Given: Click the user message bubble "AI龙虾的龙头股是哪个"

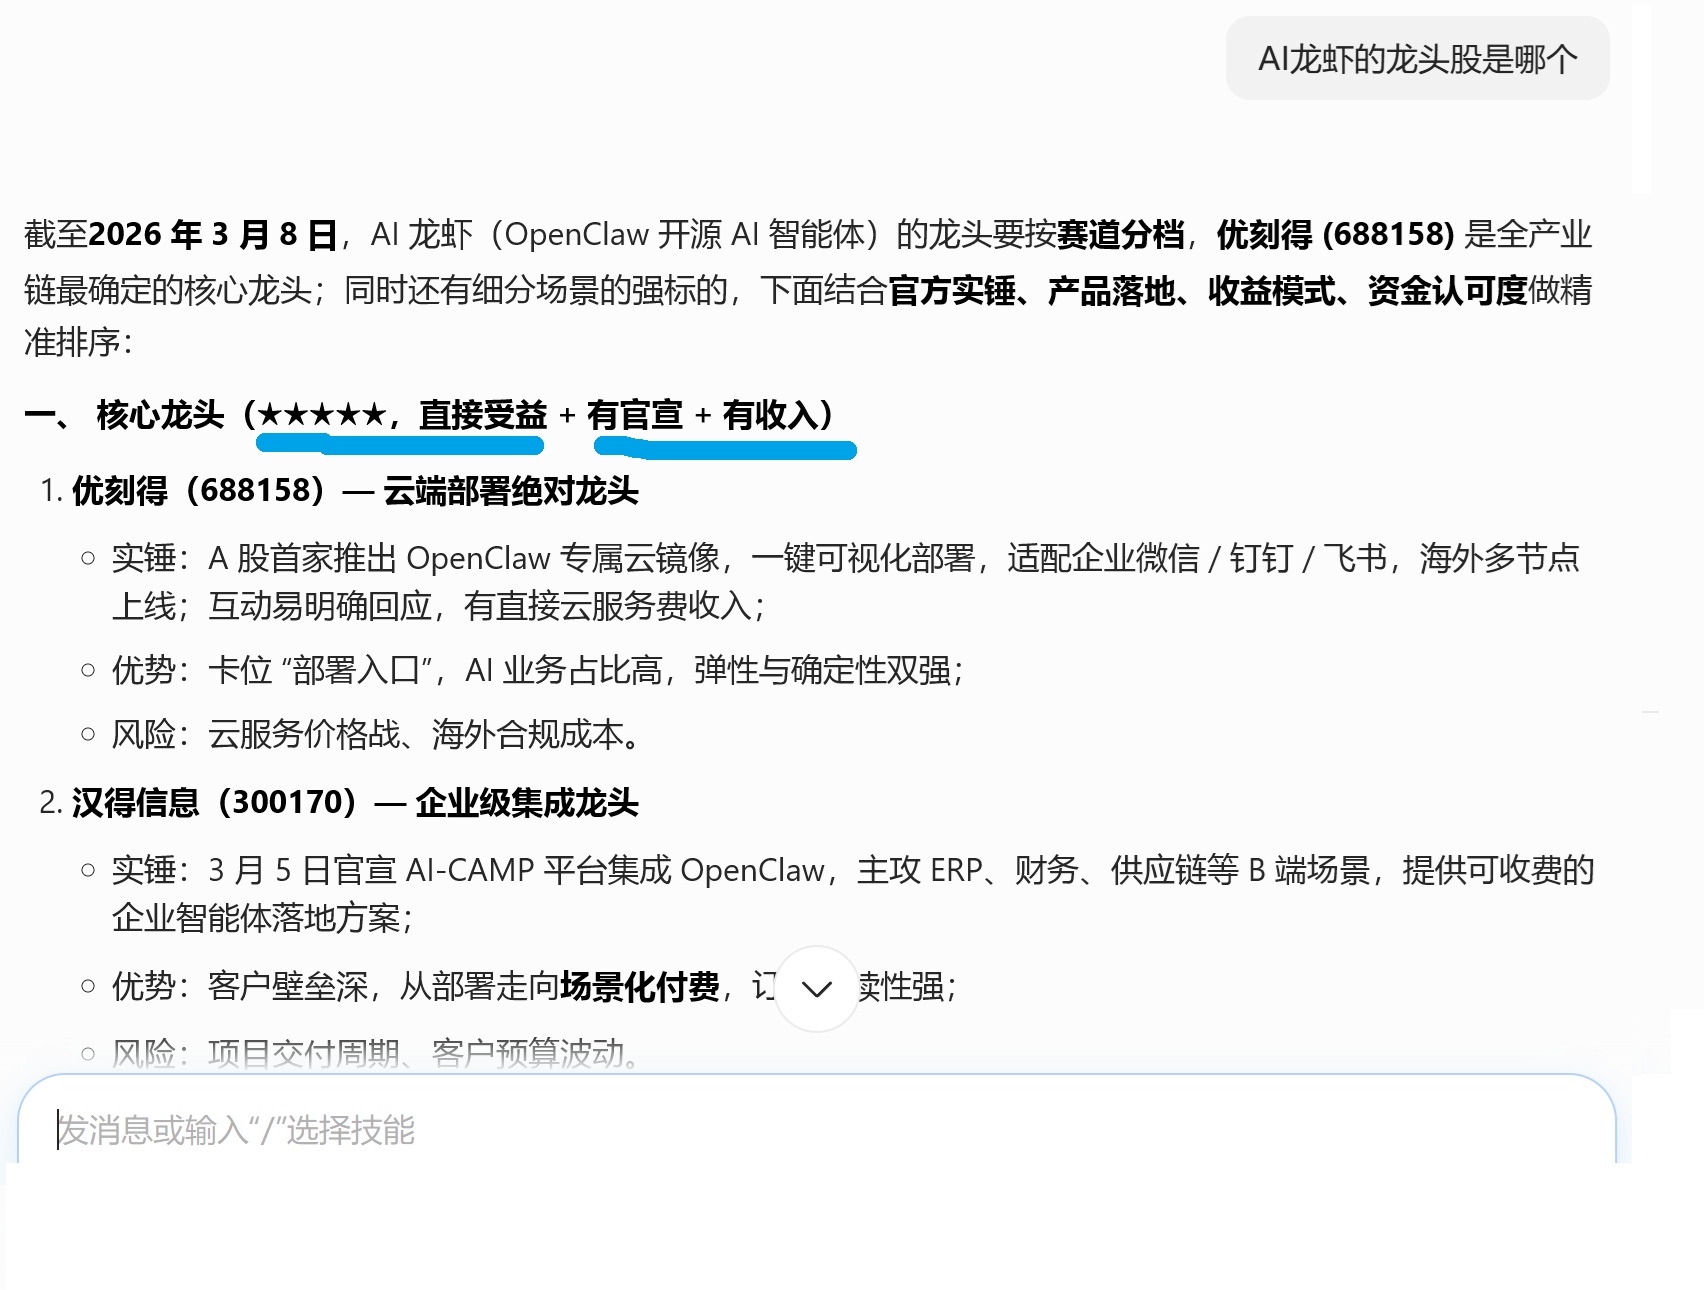Looking at the screenshot, I should tap(1417, 59).
